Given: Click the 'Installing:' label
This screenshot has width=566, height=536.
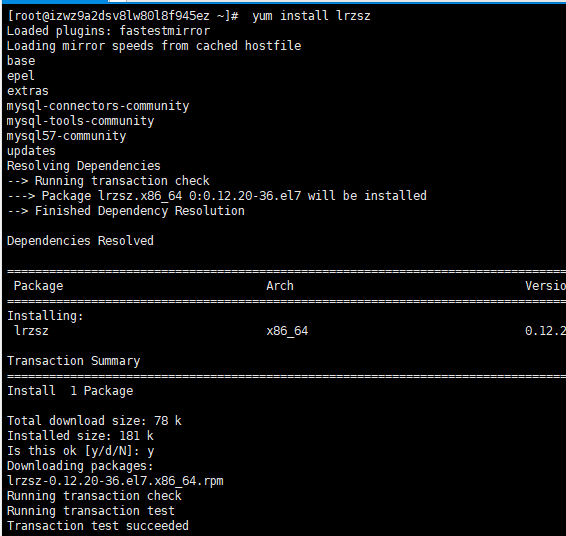Looking at the screenshot, I should tap(45, 316).
